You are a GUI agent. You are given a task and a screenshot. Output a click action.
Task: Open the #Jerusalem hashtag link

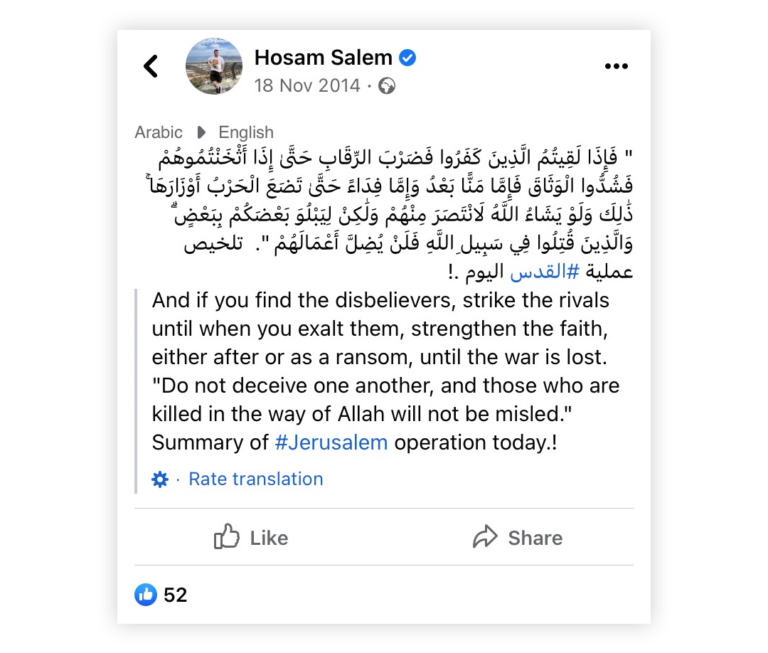[x=331, y=442]
